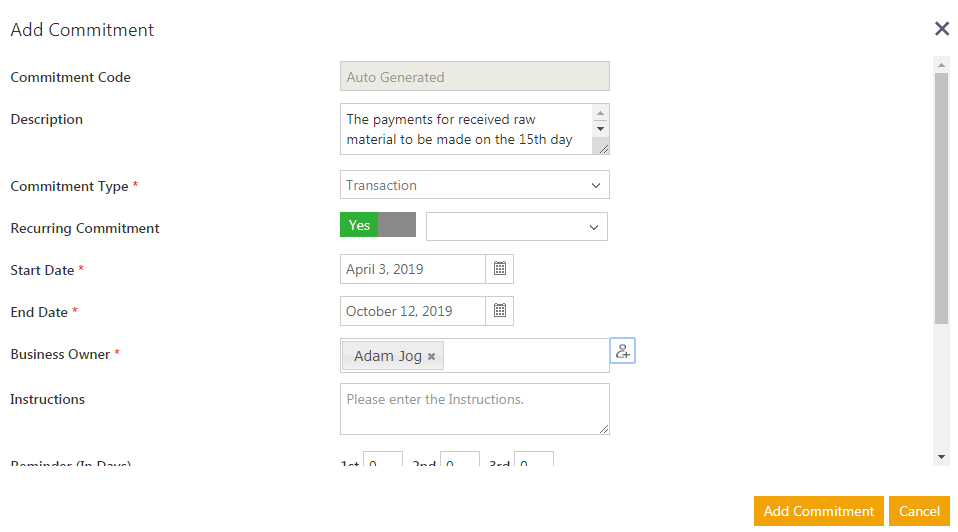Screen dimensions: 958x532
Task: Click the Description textarea resize handle
Action: pos(603,148)
